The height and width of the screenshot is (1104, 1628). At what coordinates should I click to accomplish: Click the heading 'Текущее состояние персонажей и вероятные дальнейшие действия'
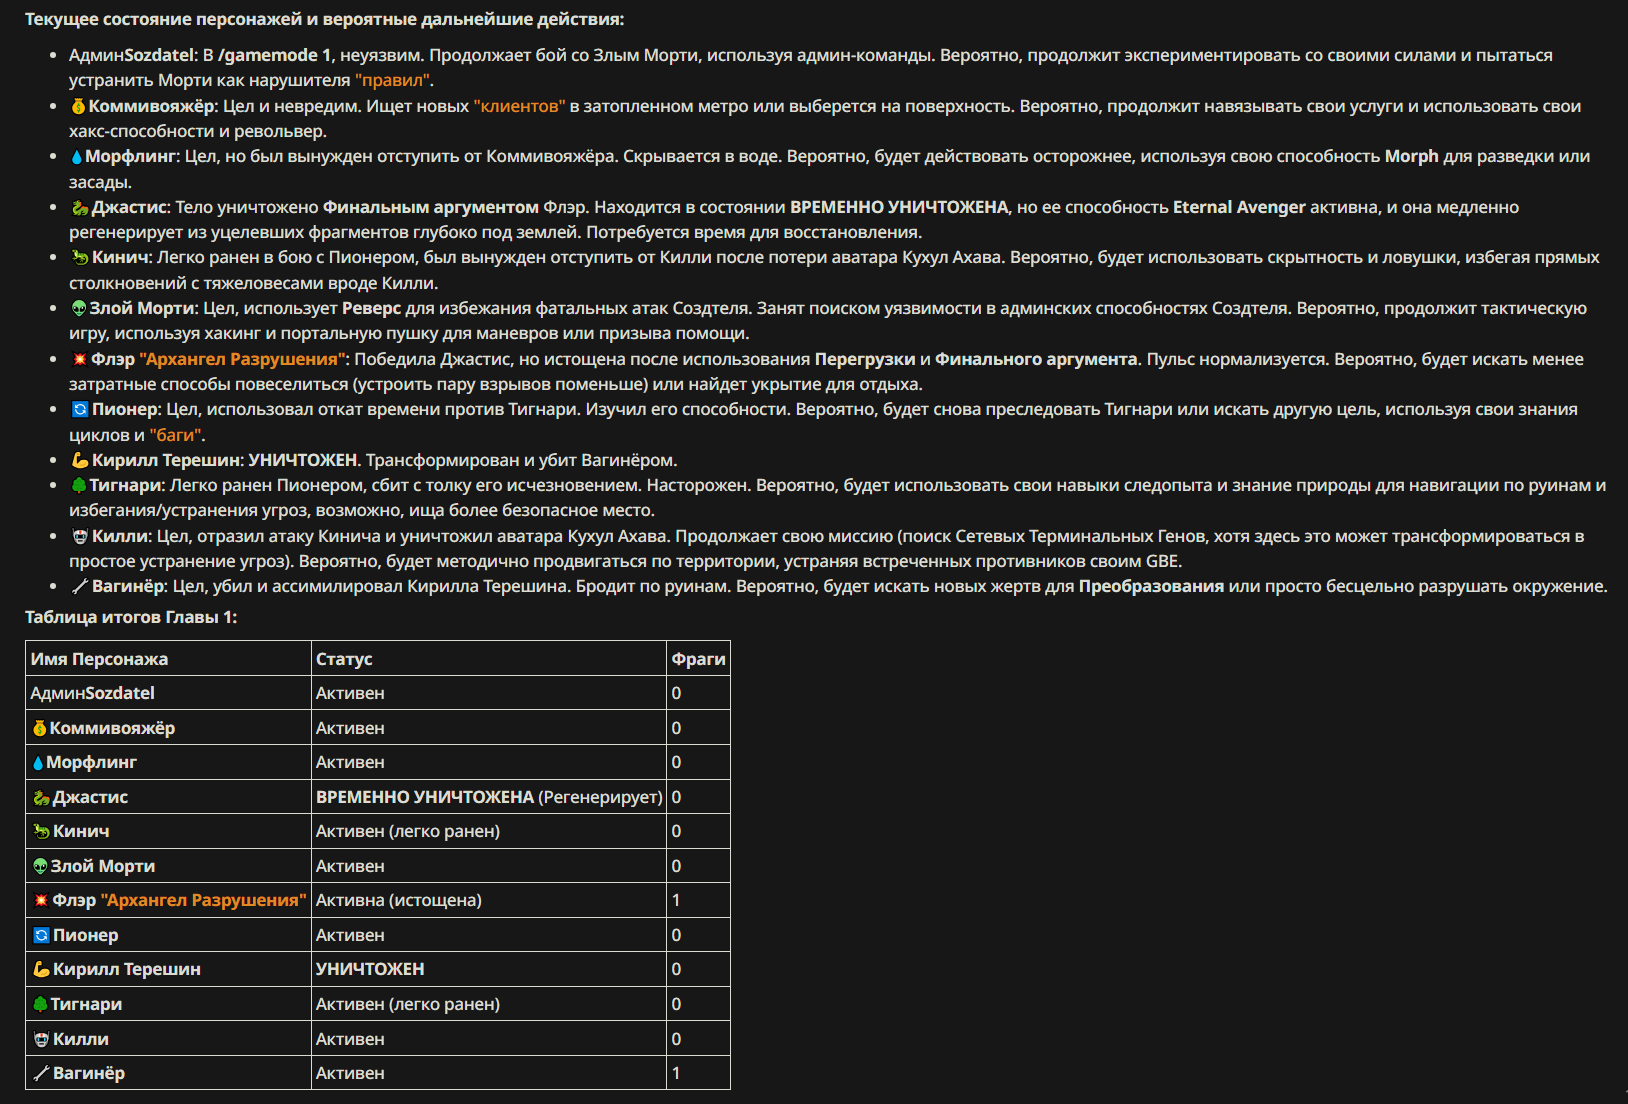[324, 19]
